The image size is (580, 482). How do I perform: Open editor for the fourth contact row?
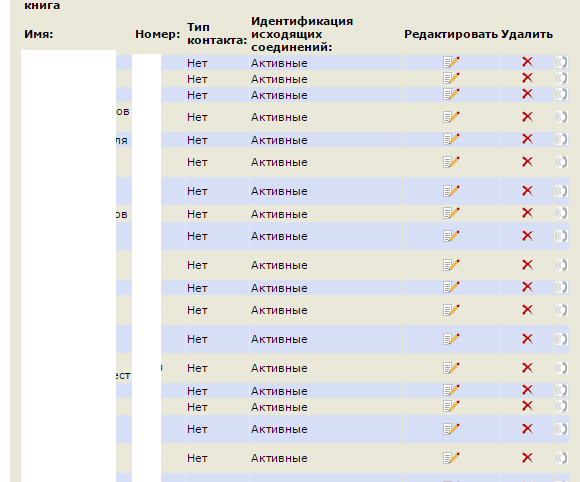[x=451, y=117]
